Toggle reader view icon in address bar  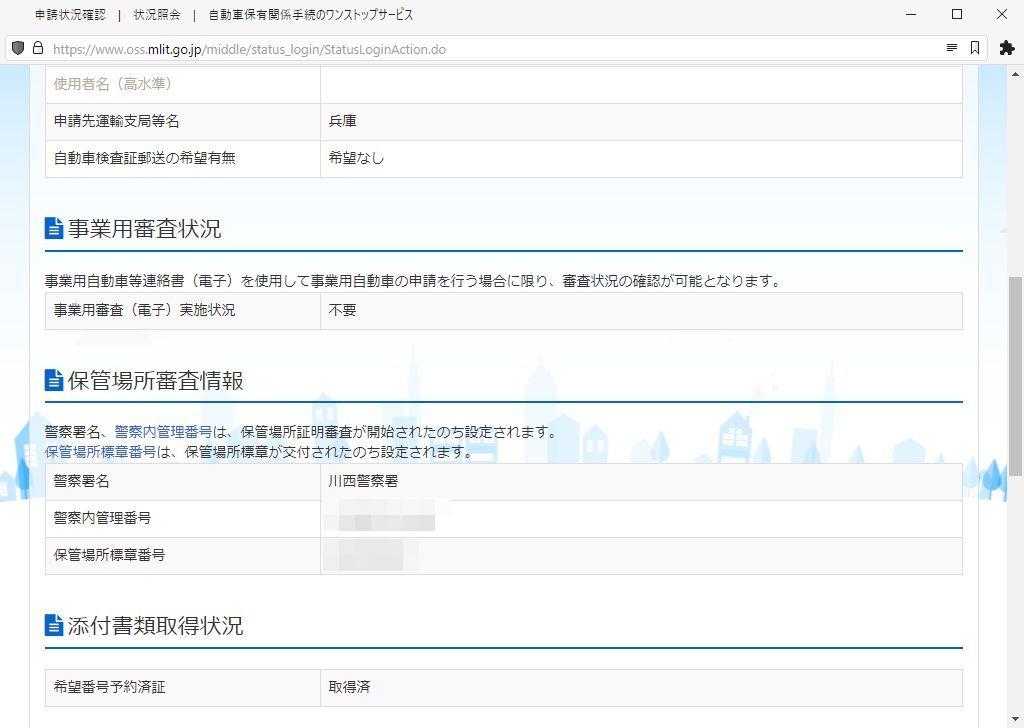(x=952, y=48)
